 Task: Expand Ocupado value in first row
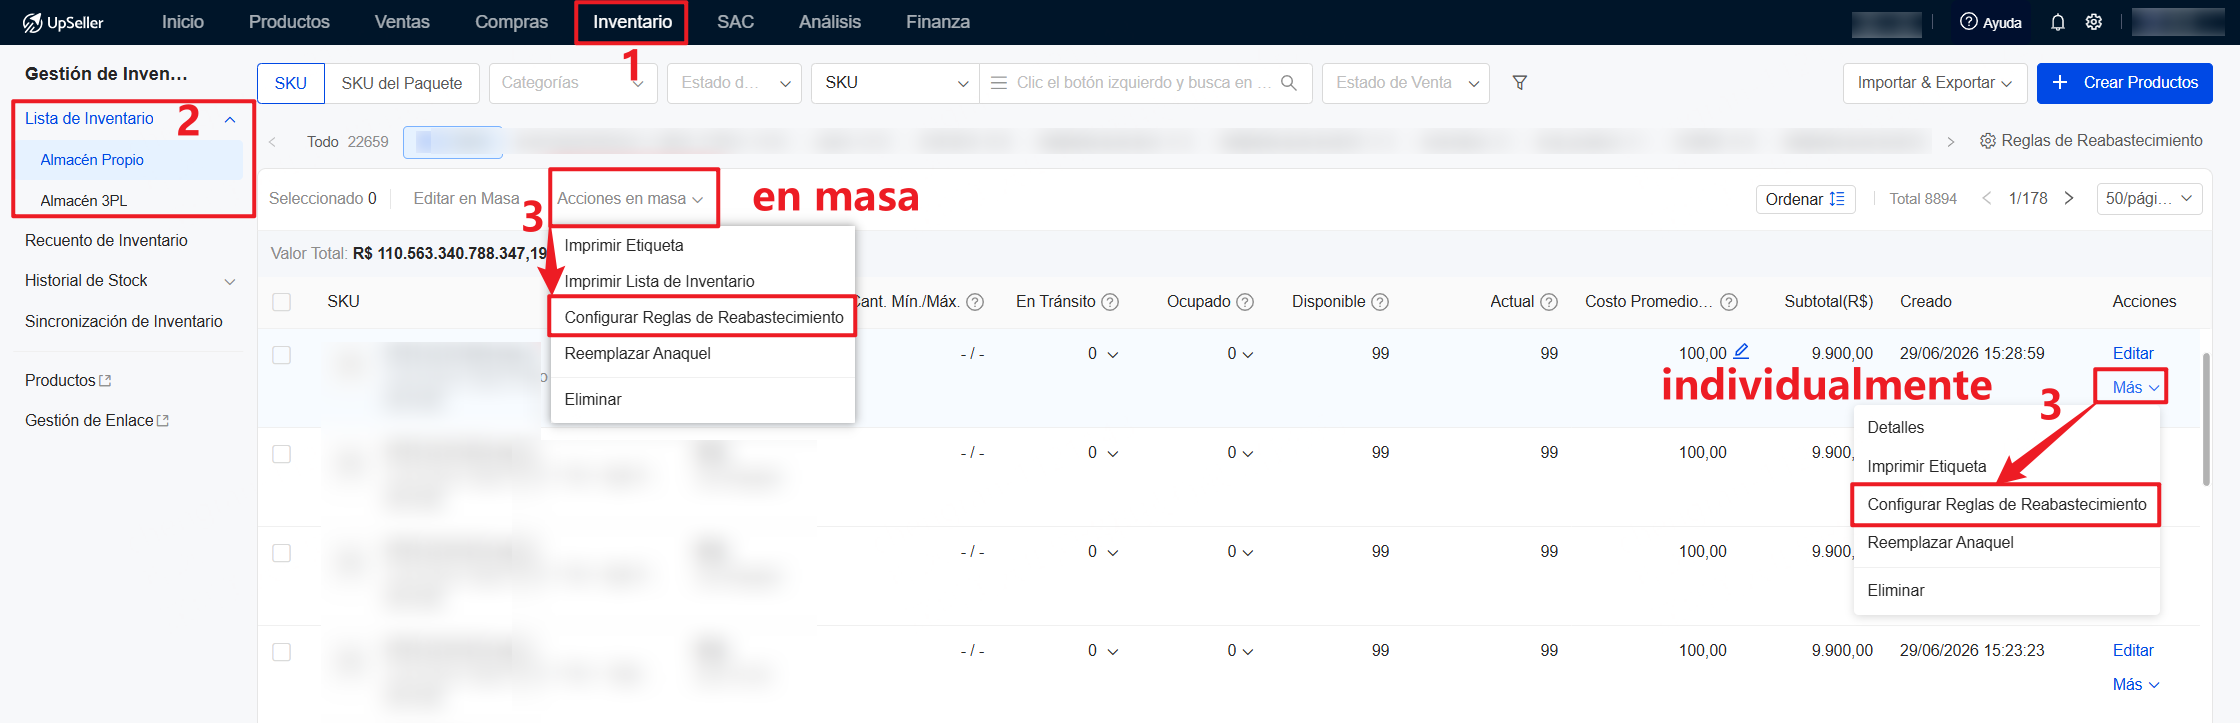click(1247, 354)
